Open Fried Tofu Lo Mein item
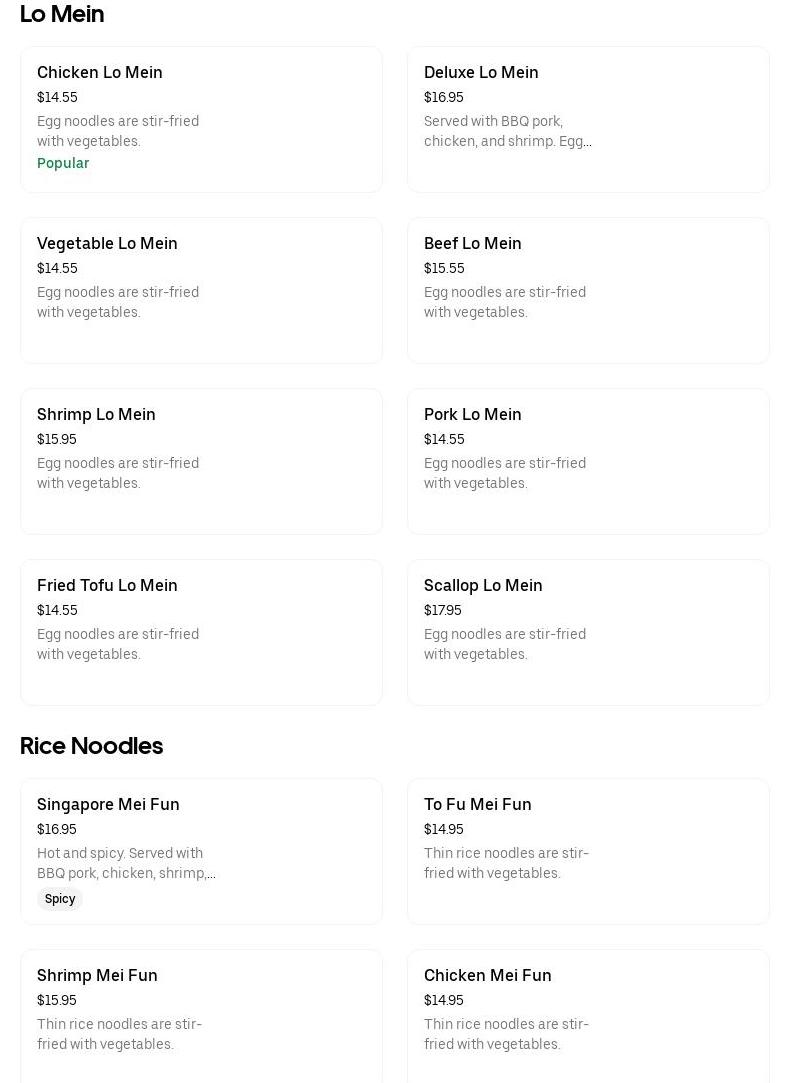This screenshot has height=1083, width=804. (x=107, y=586)
